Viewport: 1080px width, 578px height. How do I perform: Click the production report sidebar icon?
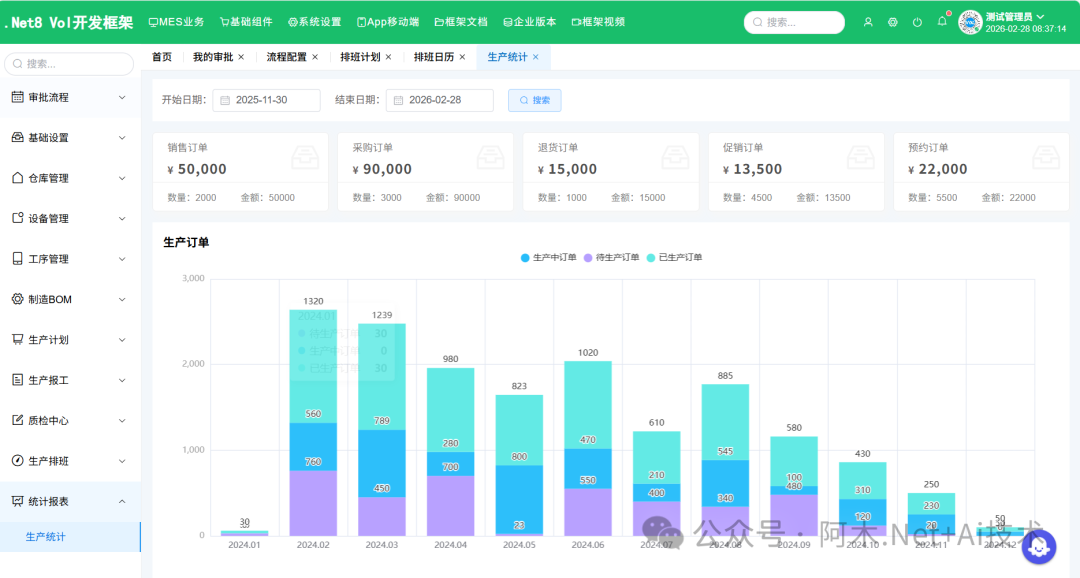[x=17, y=380]
